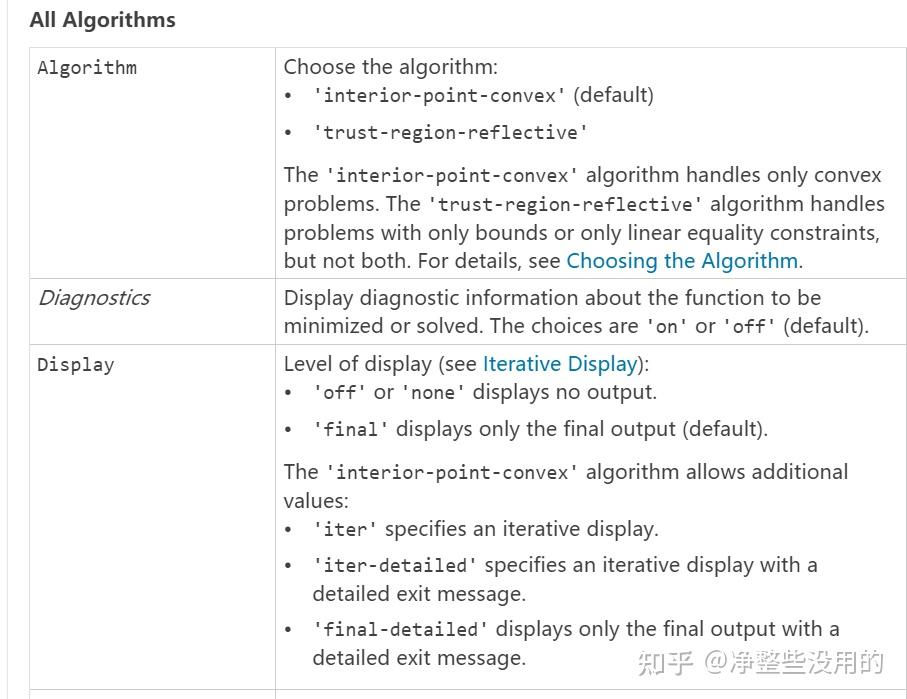Click the @净整些没用的 watermark username
This screenshot has width=907, height=699.
point(794,662)
